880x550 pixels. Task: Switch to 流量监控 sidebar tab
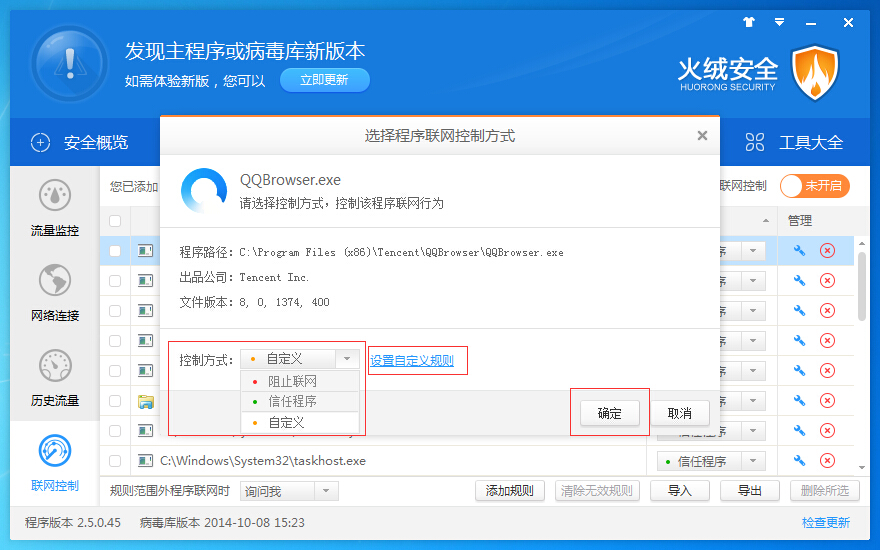55,208
